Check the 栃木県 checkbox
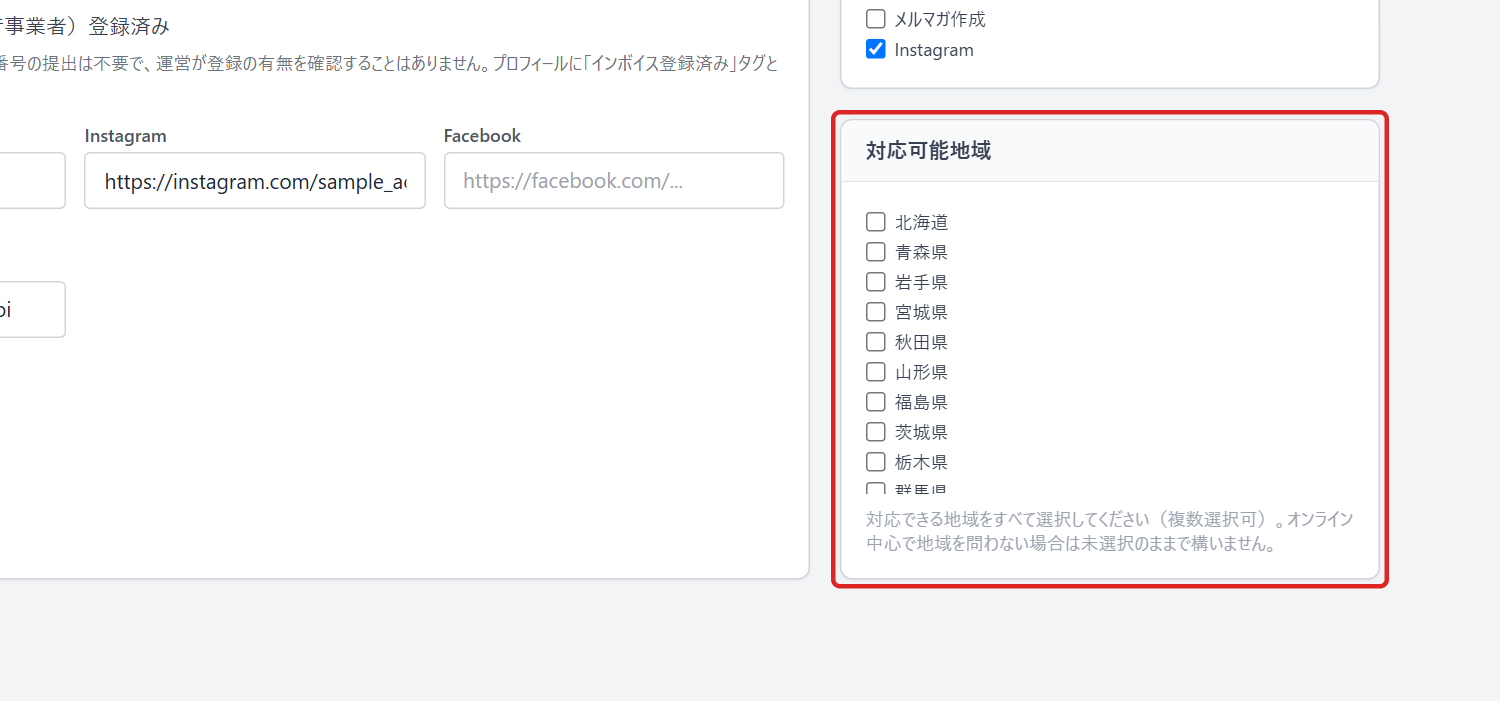1500x701 pixels. tap(876, 462)
